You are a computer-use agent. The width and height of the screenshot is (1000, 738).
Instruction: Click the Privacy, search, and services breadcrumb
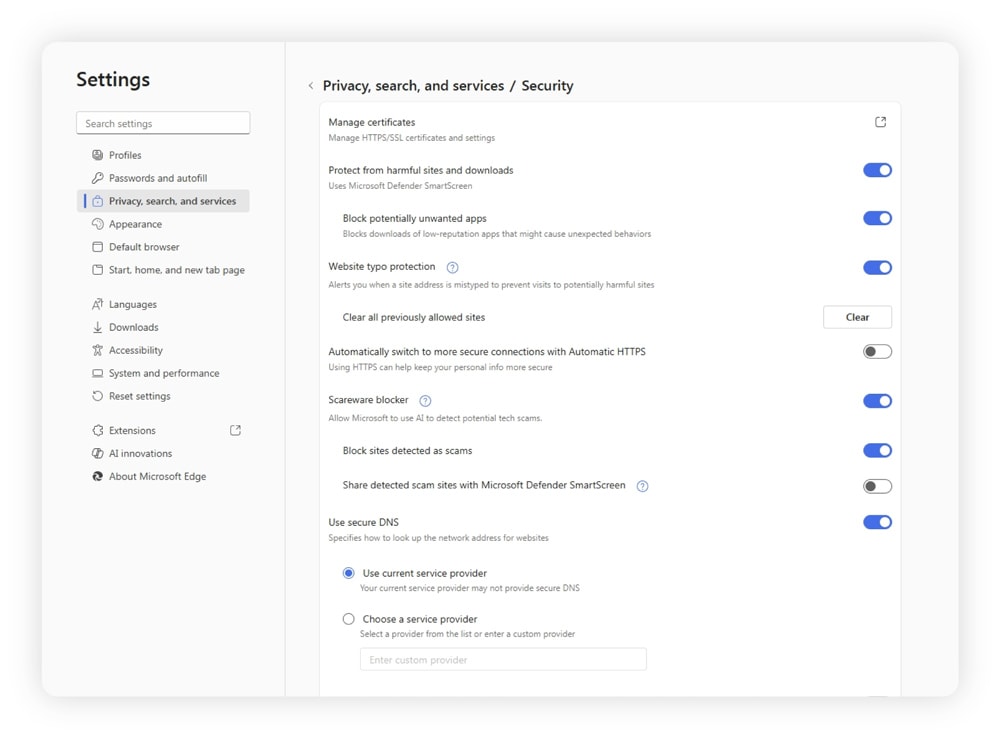click(411, 86)
